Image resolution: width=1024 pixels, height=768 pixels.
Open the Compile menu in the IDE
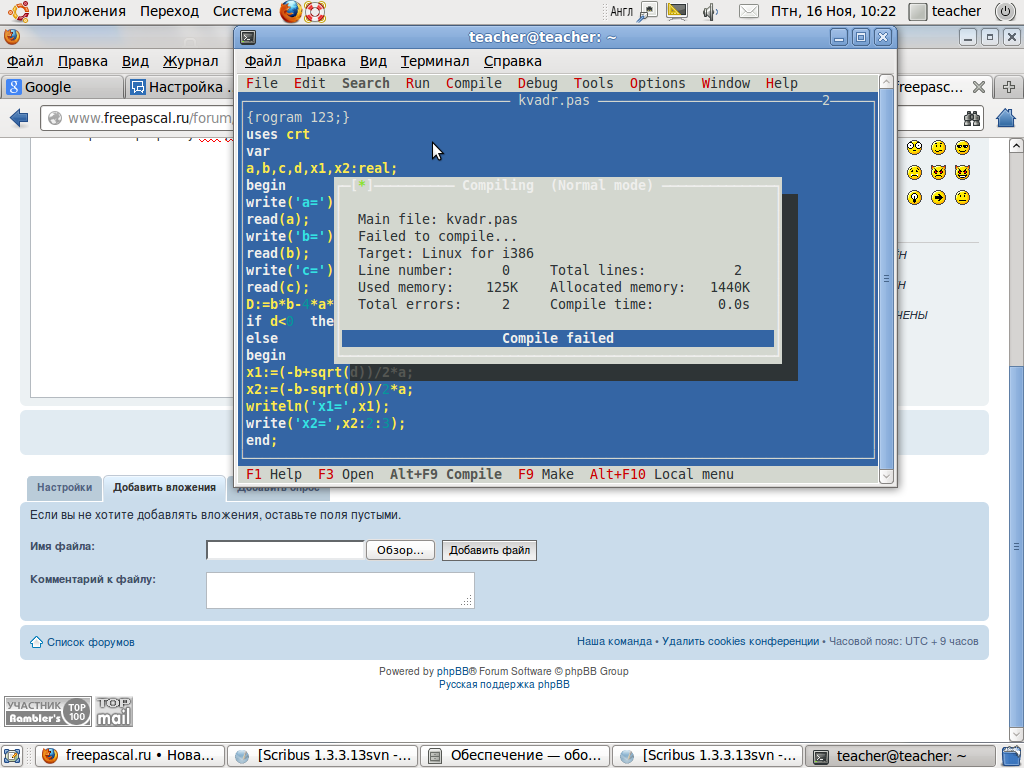pyautogui.click(x=473, y=83)
